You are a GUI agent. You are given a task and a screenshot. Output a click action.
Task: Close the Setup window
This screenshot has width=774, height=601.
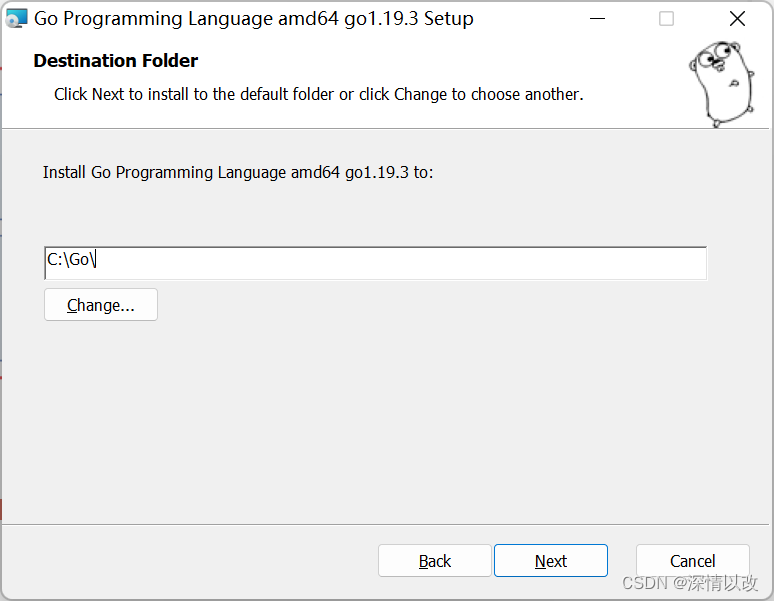pyautogui.click(x=737, y=19)
